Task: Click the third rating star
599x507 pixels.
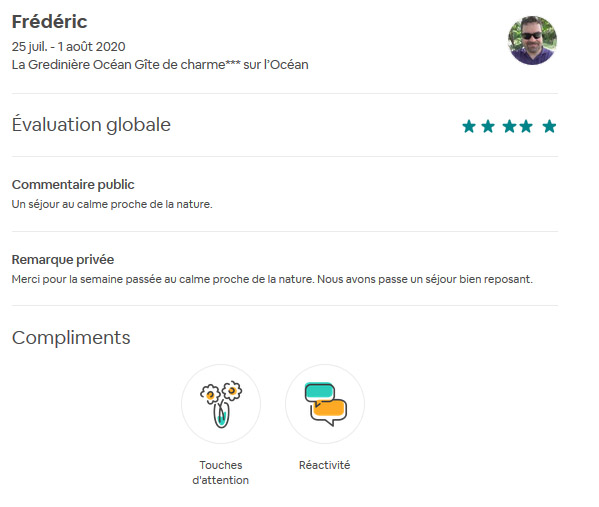Action: point(510,126)
